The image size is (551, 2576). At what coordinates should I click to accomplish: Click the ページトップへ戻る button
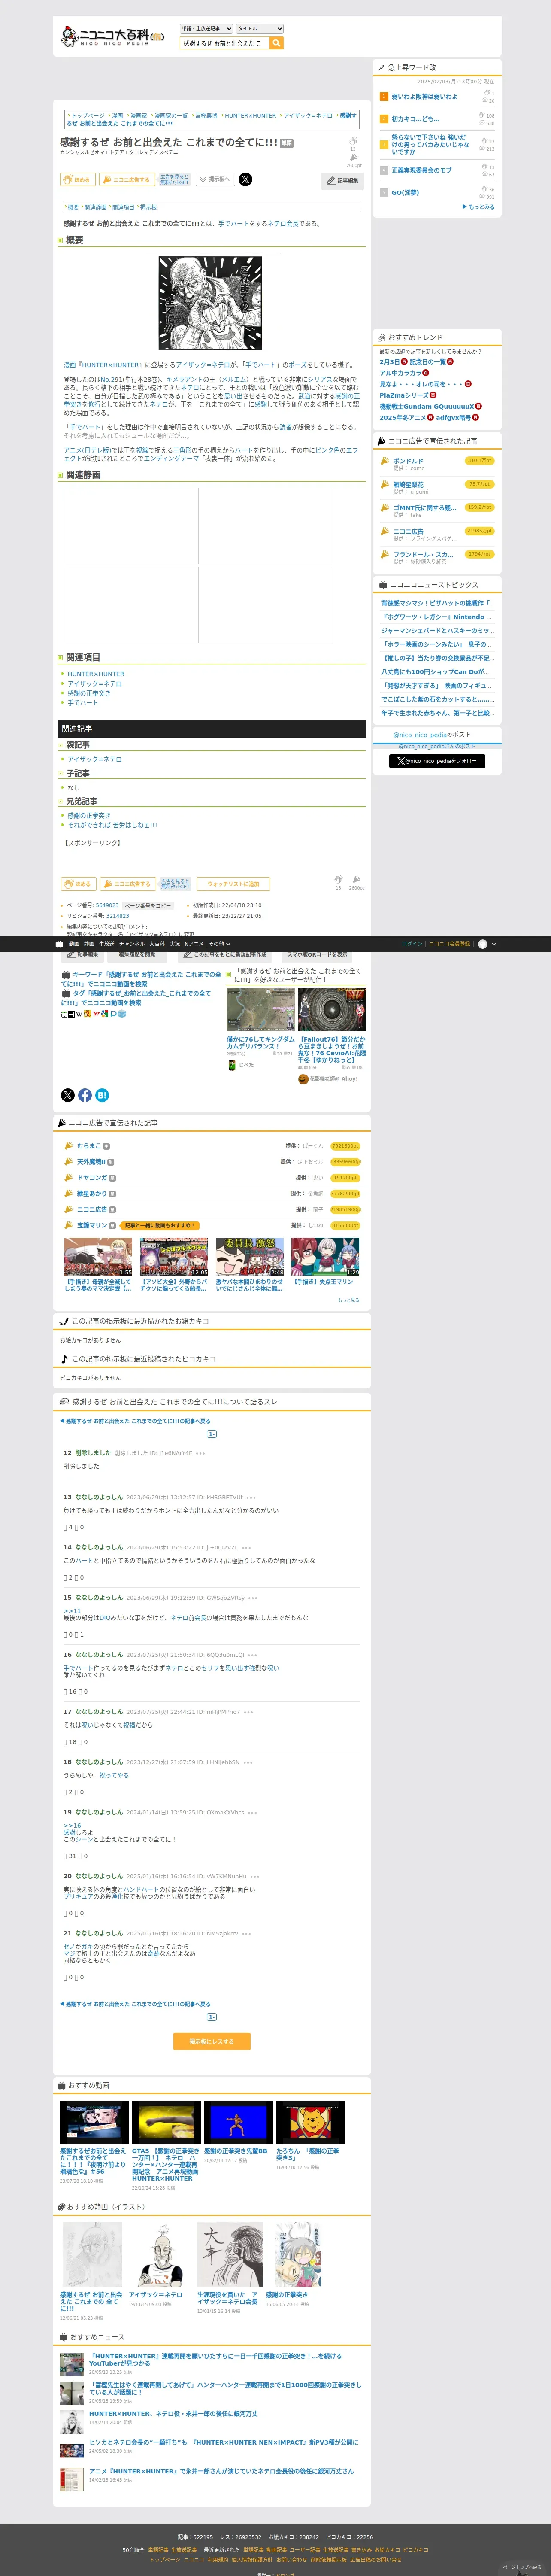tap(522, 2566)
